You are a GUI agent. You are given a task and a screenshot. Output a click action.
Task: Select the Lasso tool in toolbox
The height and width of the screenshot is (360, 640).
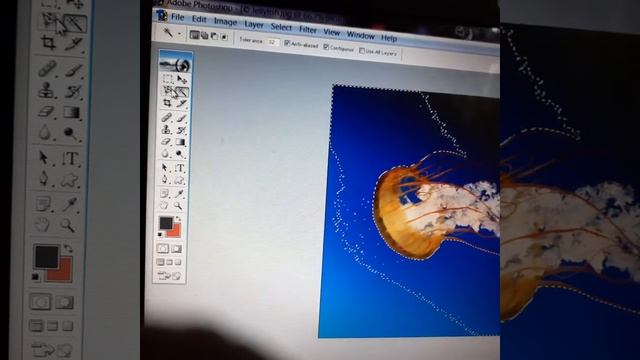169,91
